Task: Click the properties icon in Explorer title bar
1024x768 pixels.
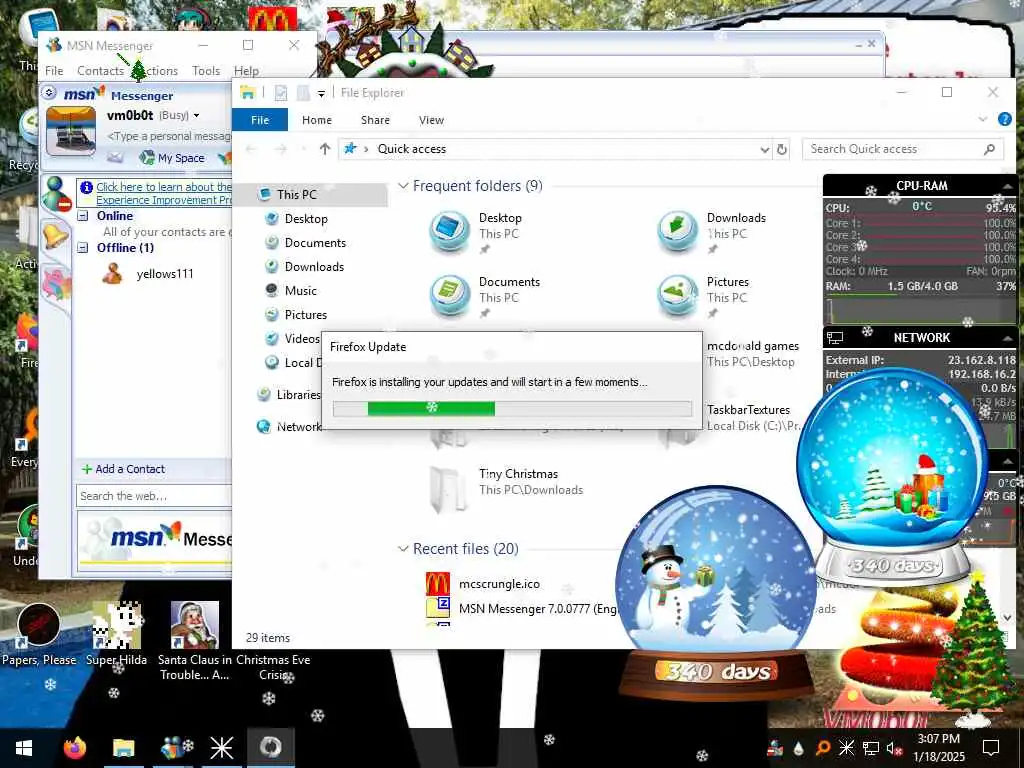Action: click(x=281, y=93)
